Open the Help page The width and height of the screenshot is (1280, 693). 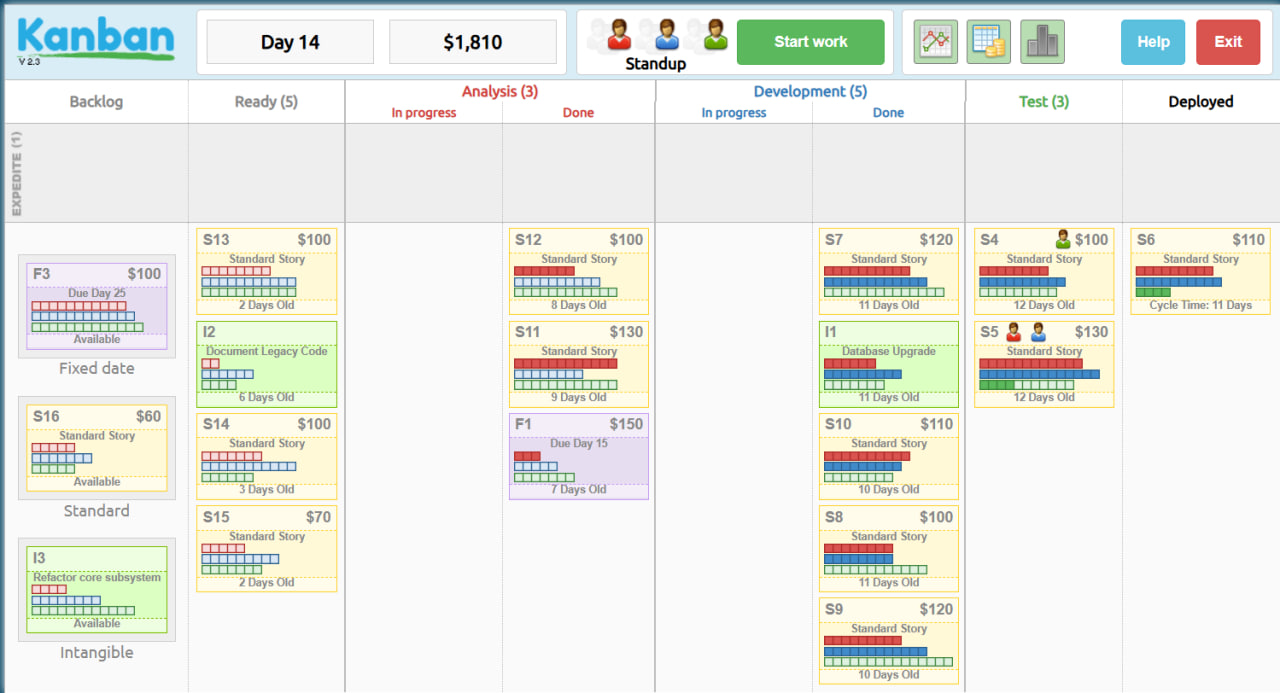click(1153, 42)
